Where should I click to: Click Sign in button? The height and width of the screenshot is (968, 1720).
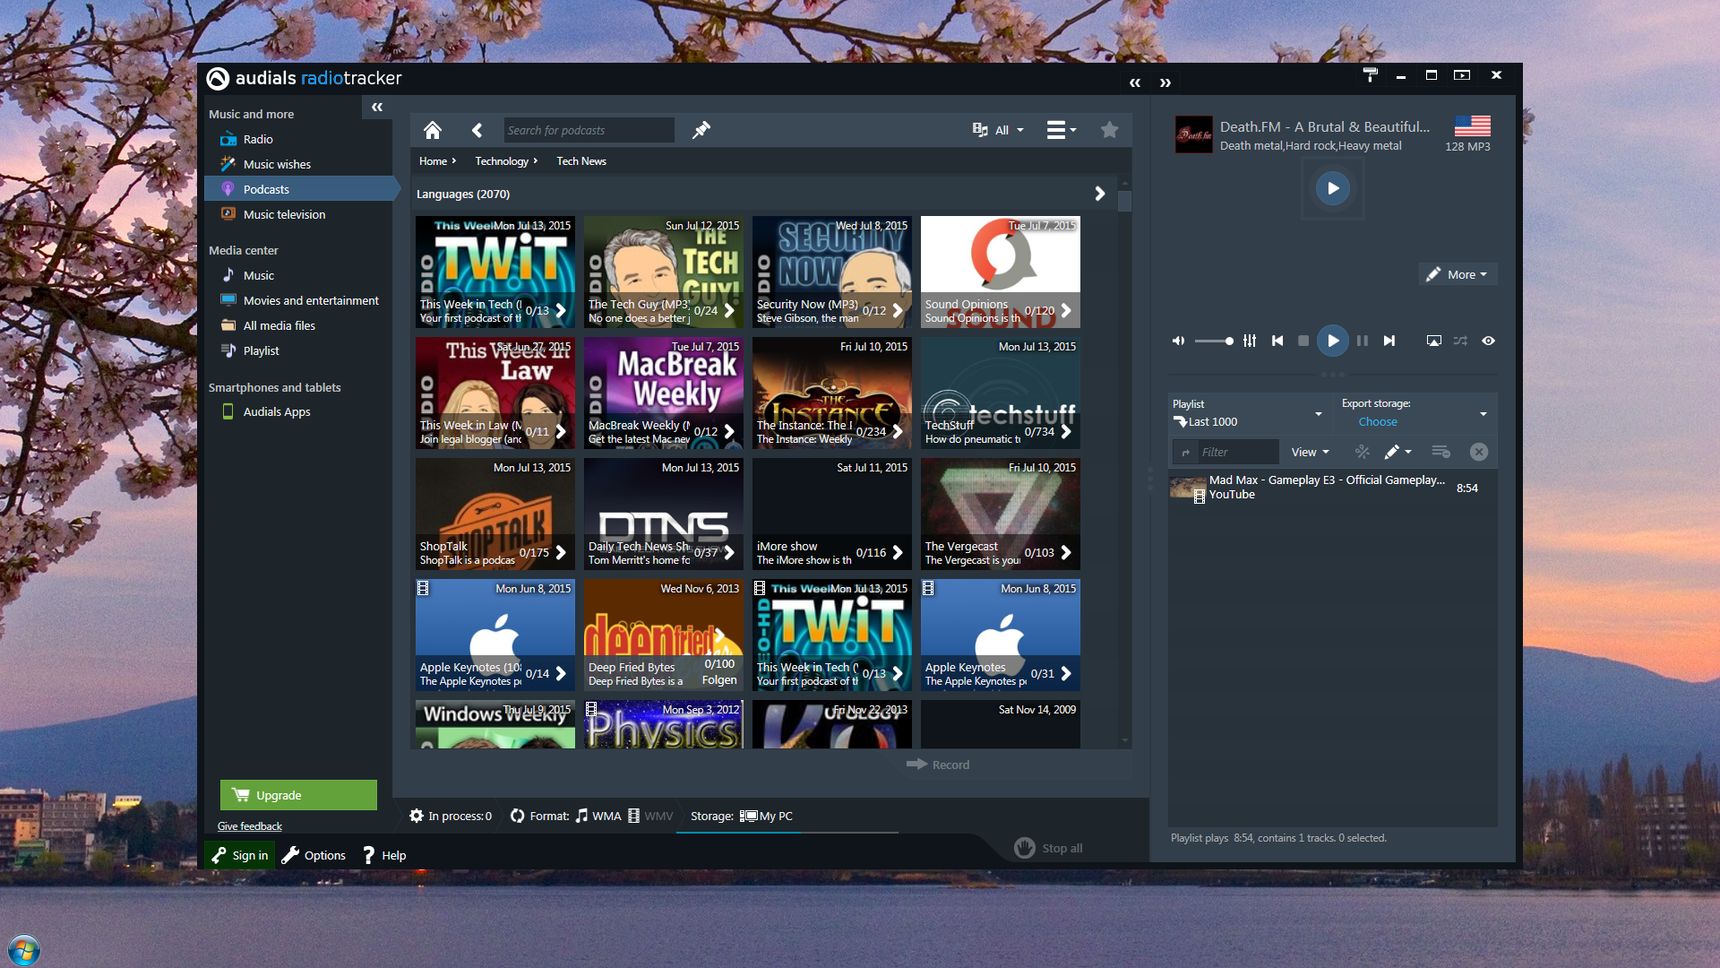(x=239, y=855)
